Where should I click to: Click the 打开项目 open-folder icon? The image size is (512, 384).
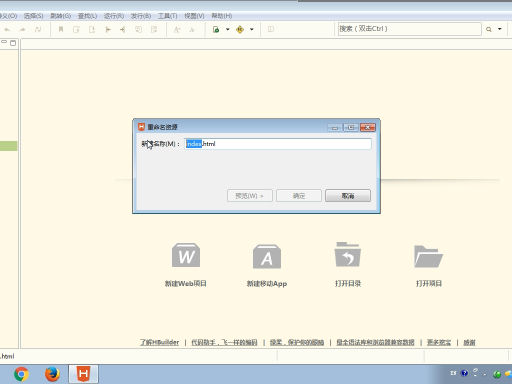pos(428,256)
